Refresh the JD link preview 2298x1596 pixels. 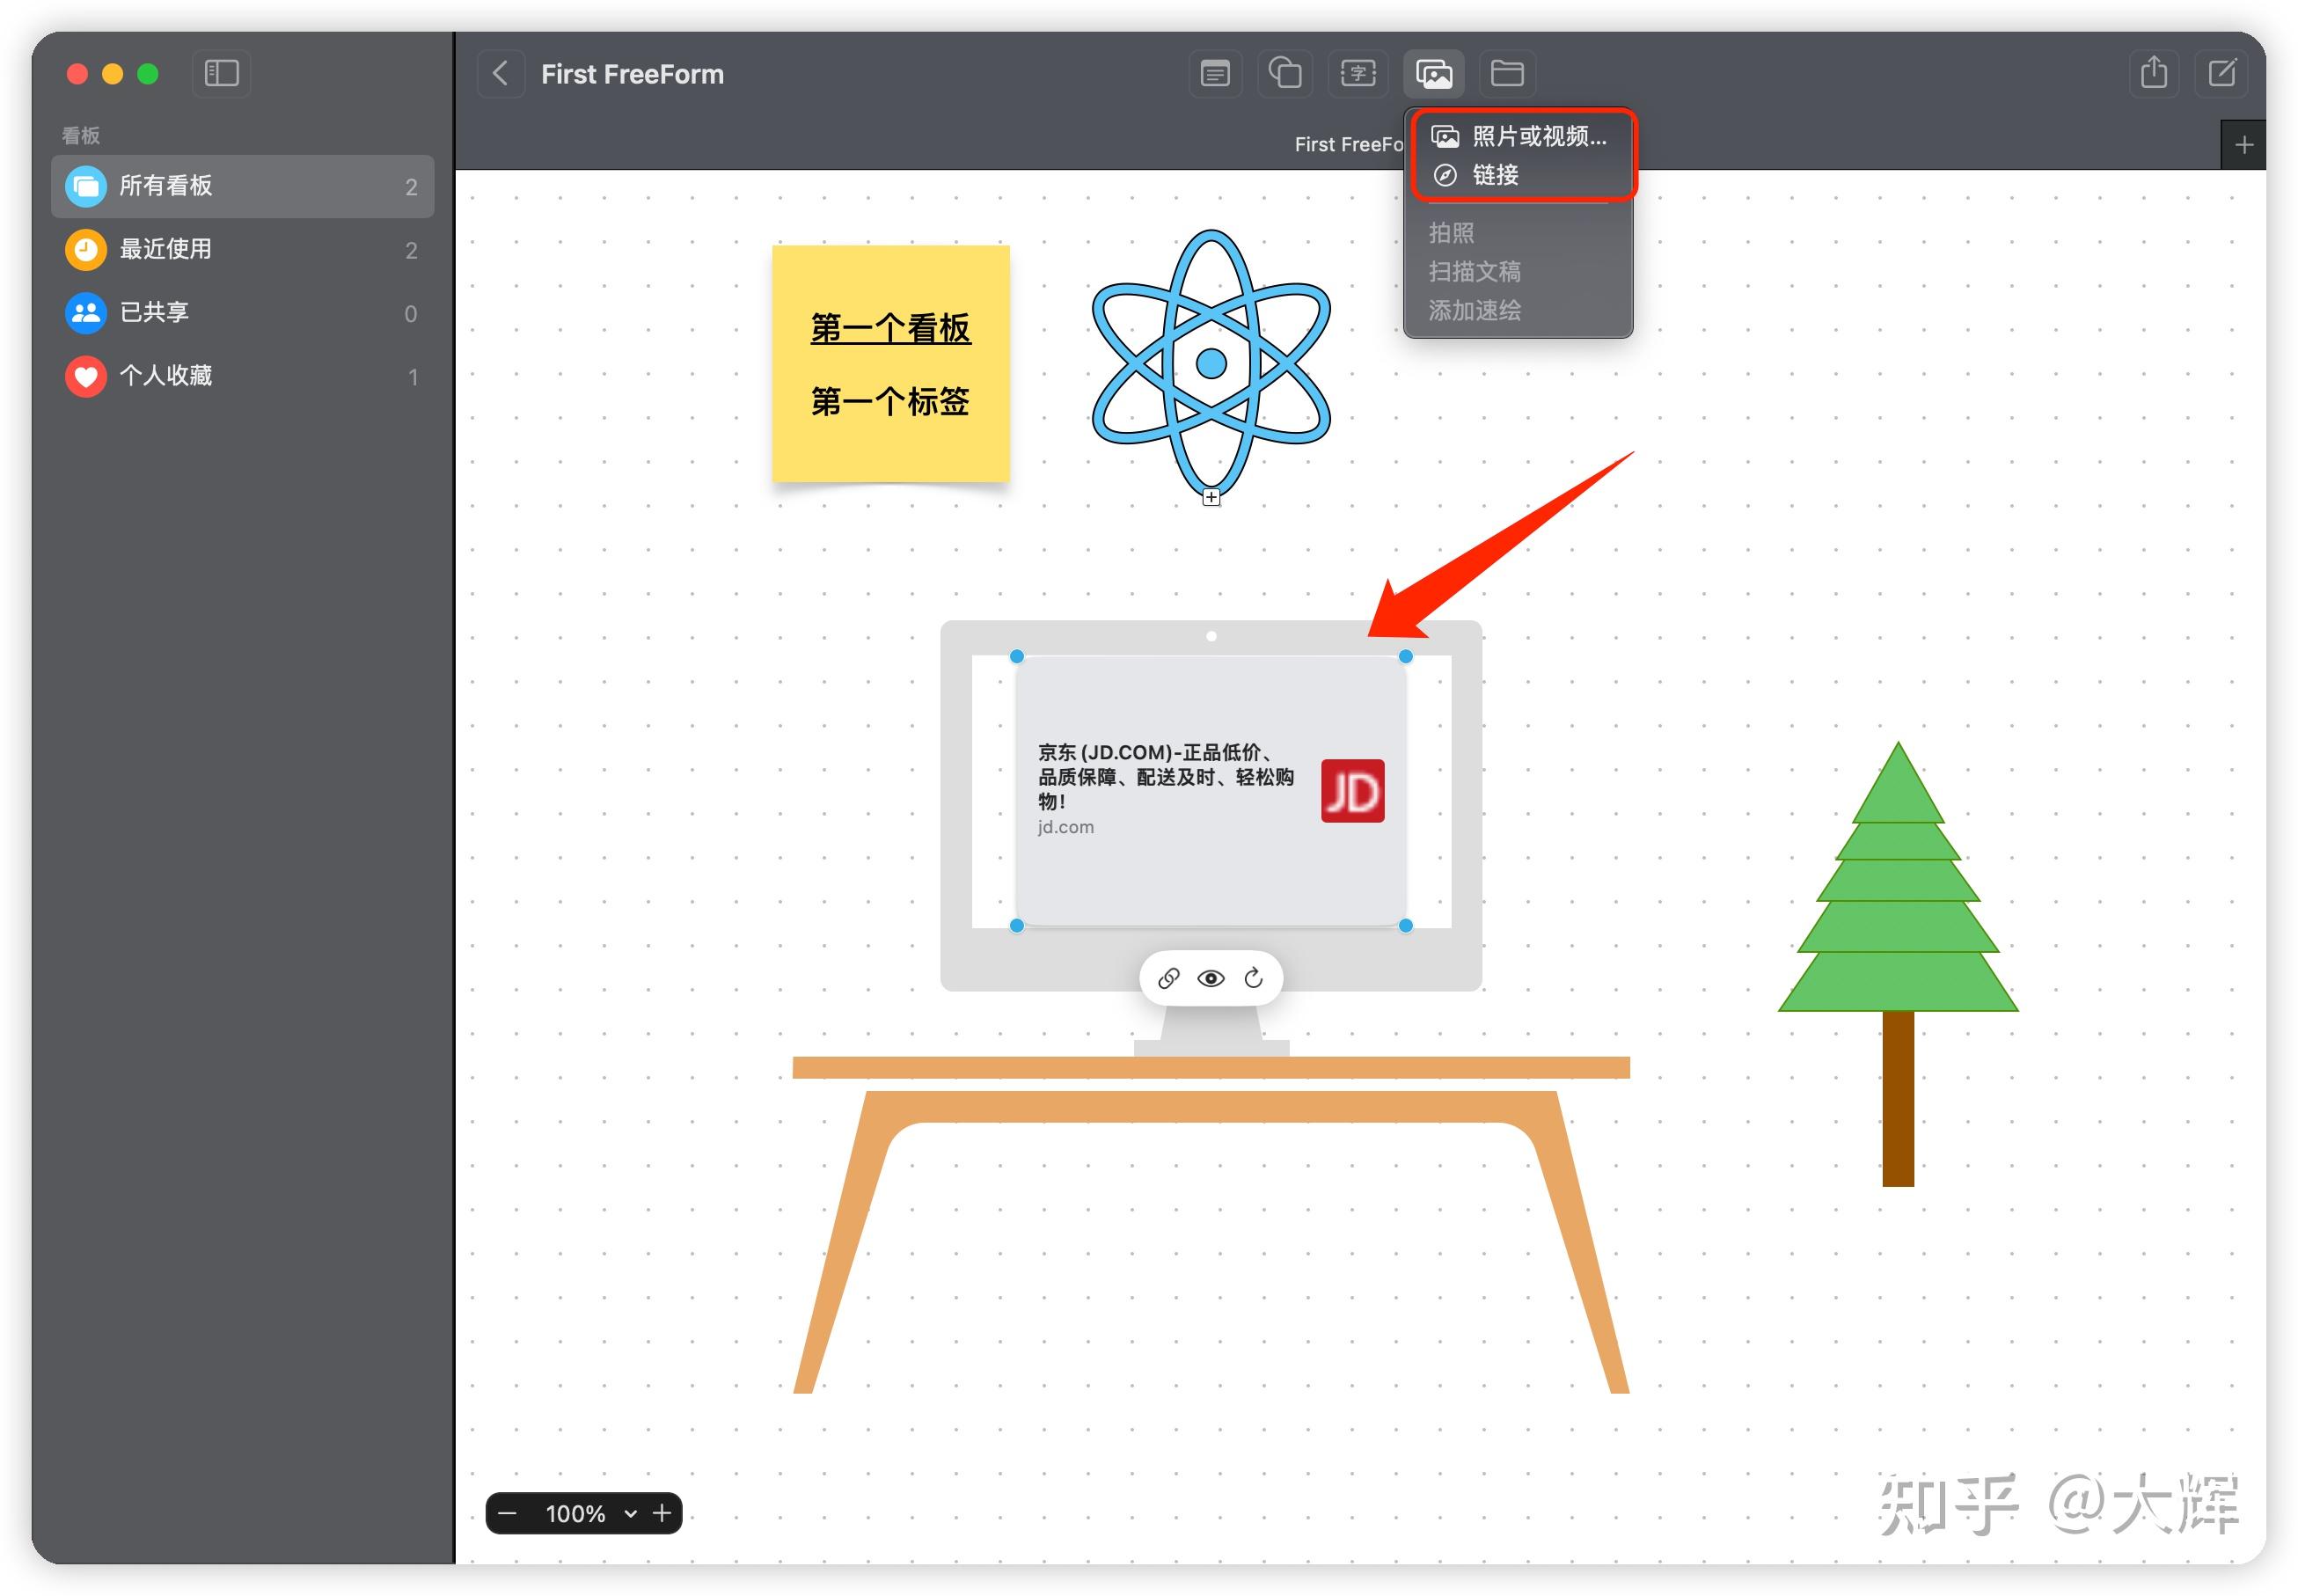pyautogui.click(x=1254, y=977)
